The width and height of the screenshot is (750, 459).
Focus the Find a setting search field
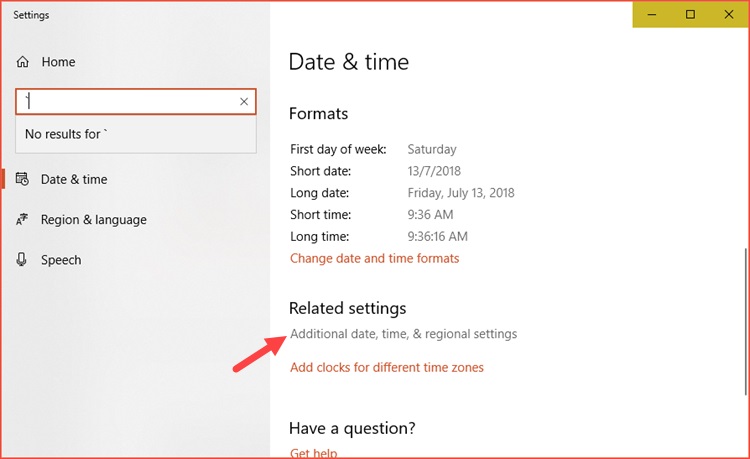pyautogui.click(x=125, y=101)
